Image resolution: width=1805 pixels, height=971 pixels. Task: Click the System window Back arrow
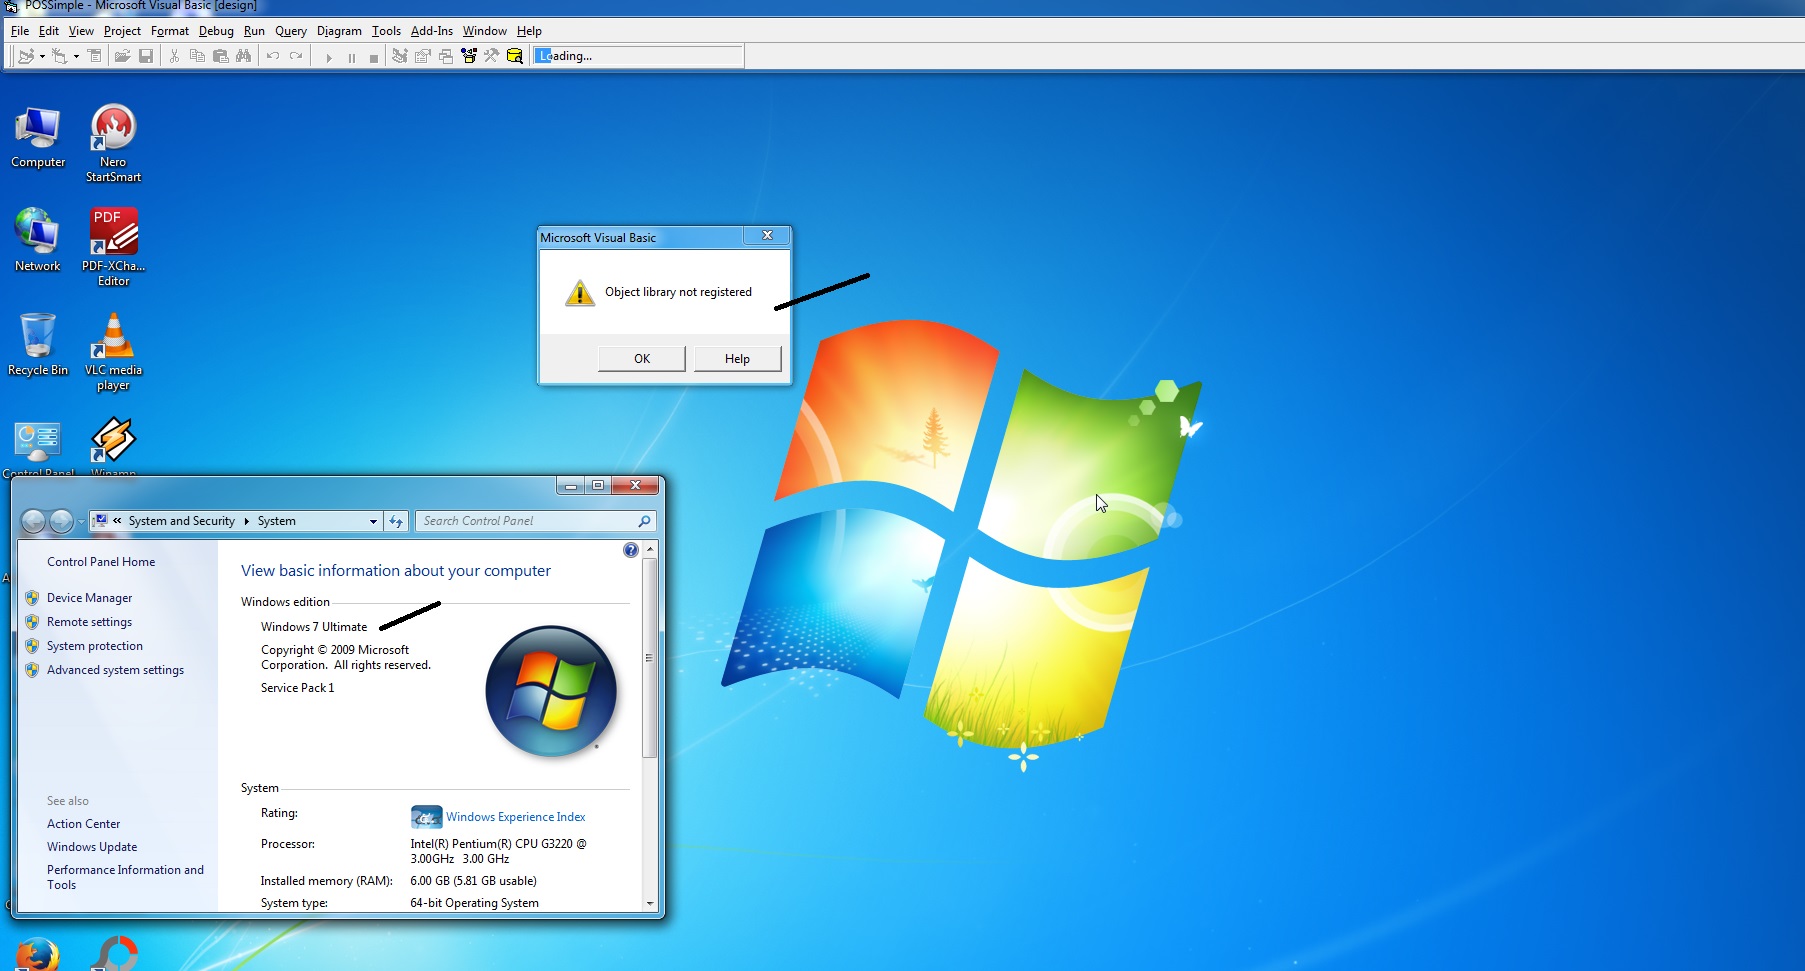33,521
